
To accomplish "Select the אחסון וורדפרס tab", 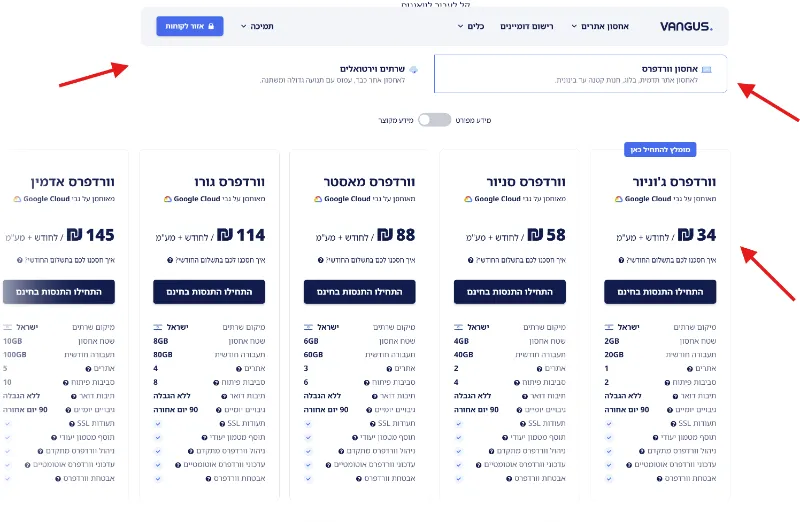I will pos(581,73).
